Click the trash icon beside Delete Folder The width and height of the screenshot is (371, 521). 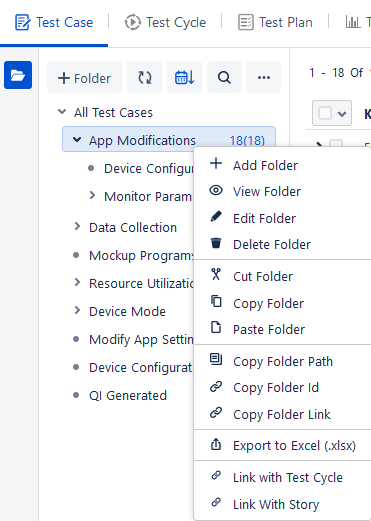[216, 243]
